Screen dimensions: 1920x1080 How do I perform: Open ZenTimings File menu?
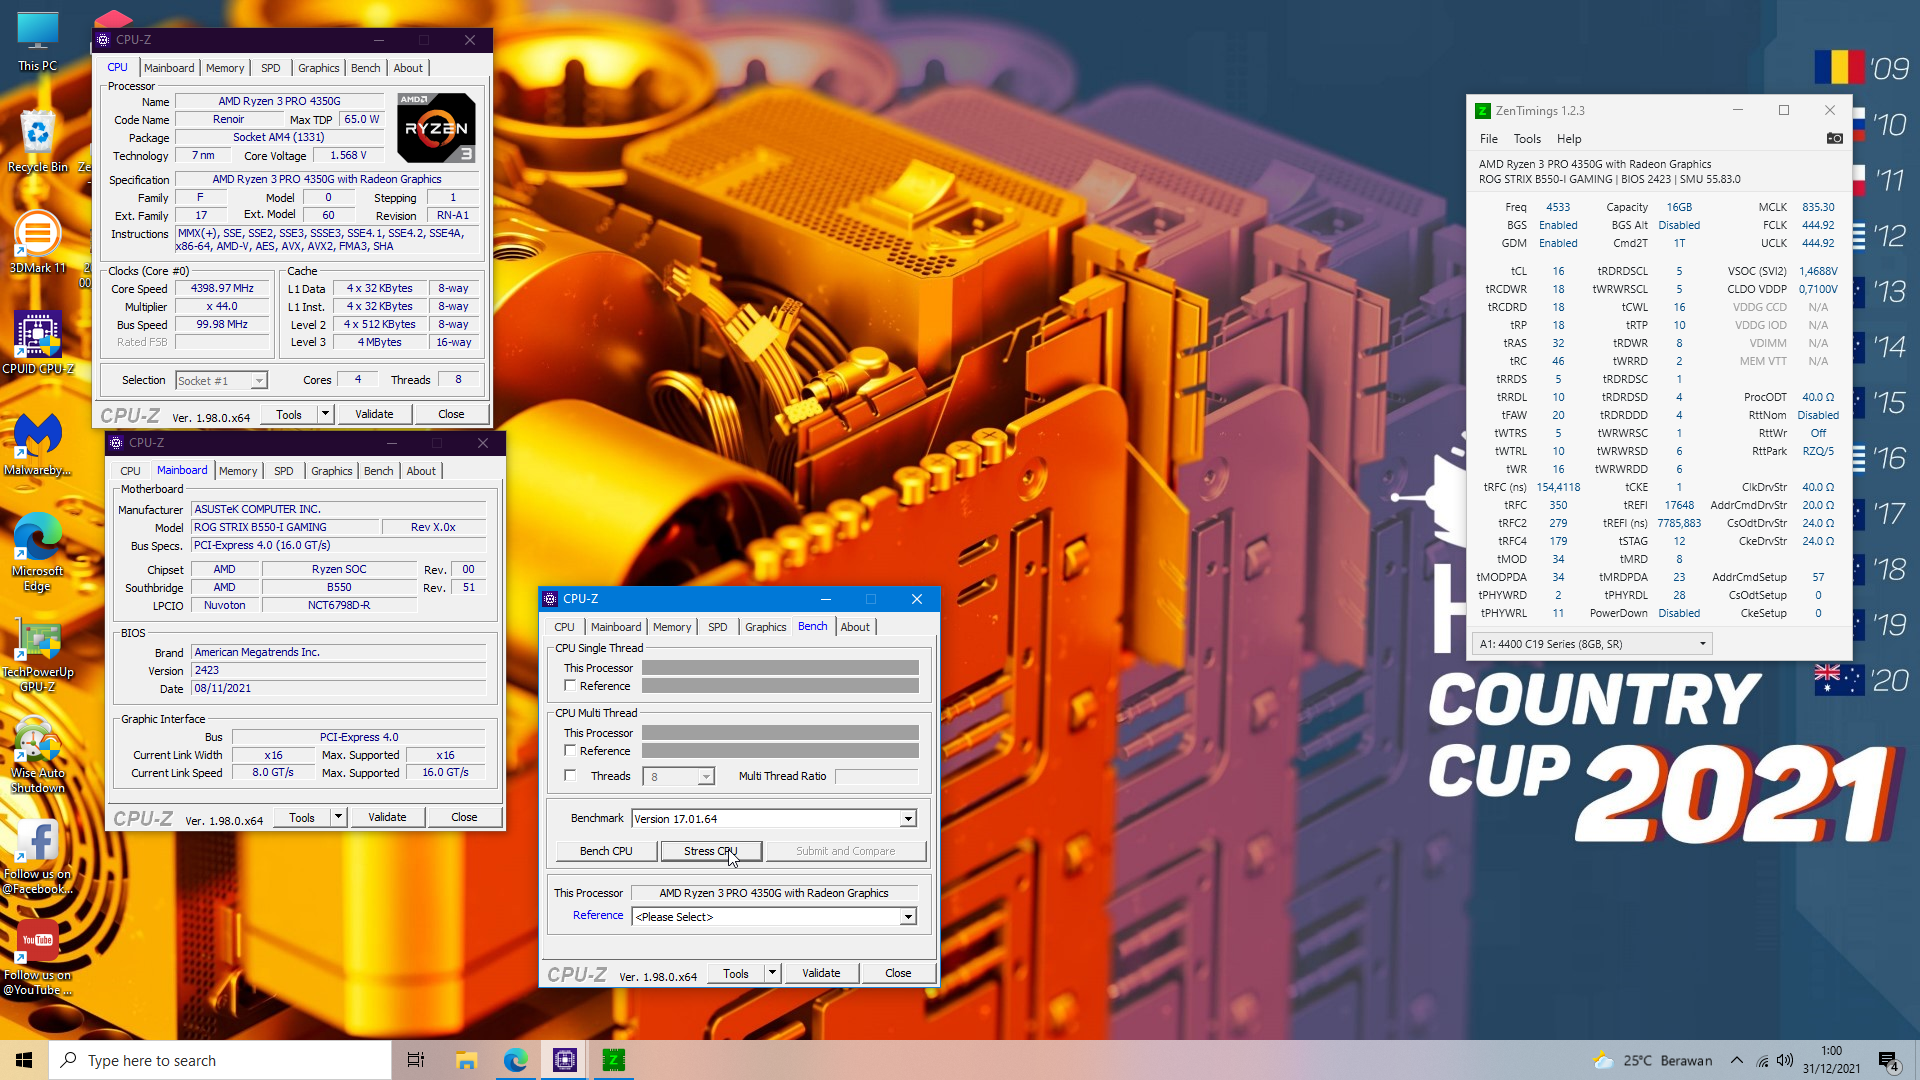click(1488, 139)
